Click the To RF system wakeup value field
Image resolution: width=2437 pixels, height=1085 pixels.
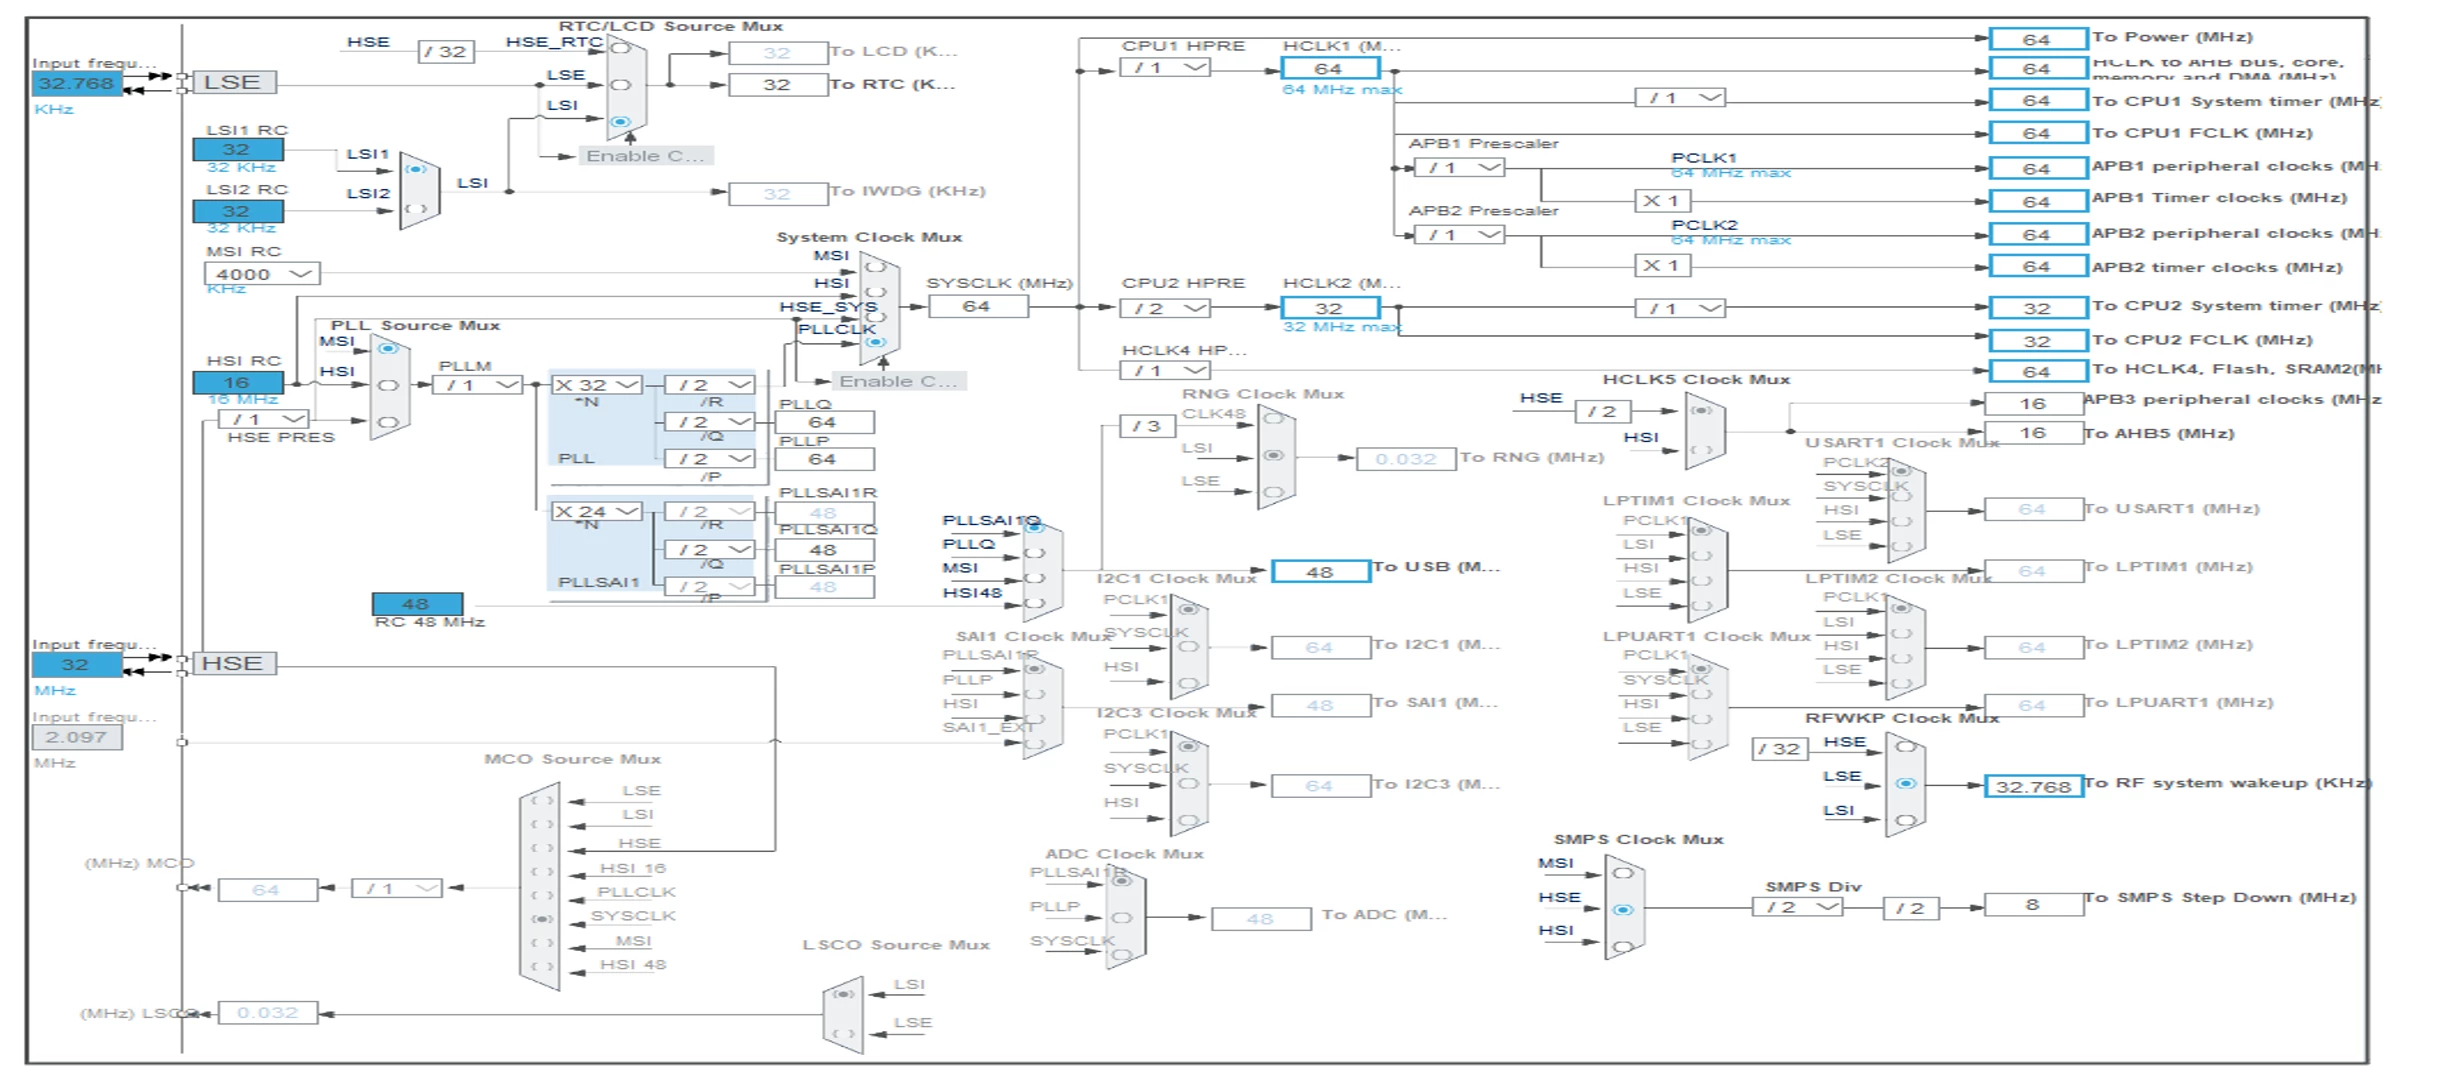pos(2034,786)
